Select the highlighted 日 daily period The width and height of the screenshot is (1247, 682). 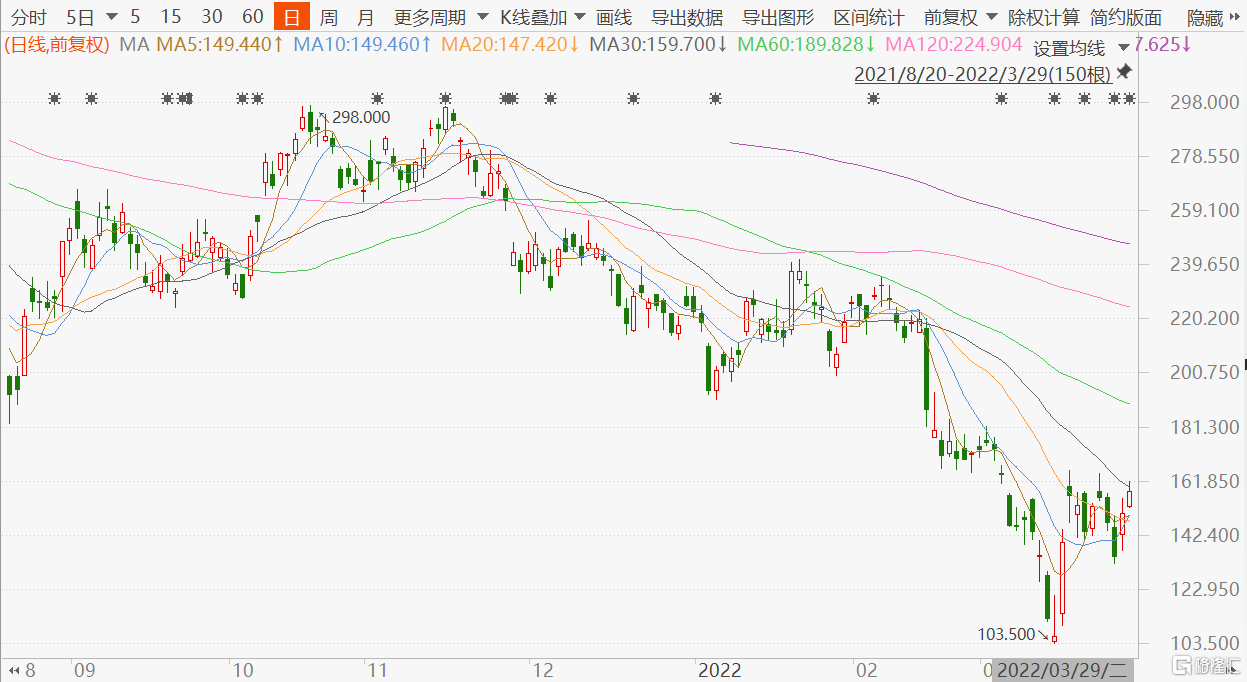click(292, 17)
